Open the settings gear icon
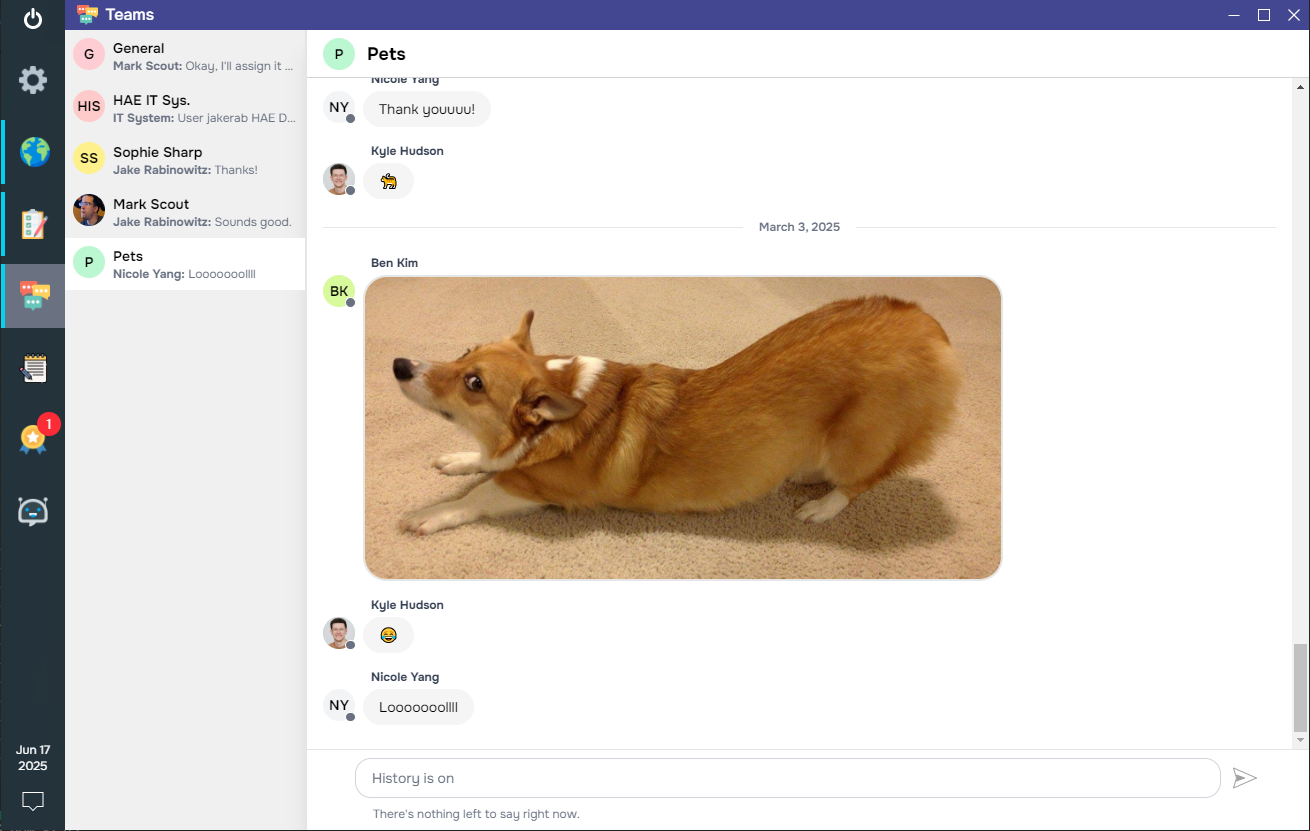The height and width of the screenshot is (831, 1310). pyautogui.click(x=33, y=80)
